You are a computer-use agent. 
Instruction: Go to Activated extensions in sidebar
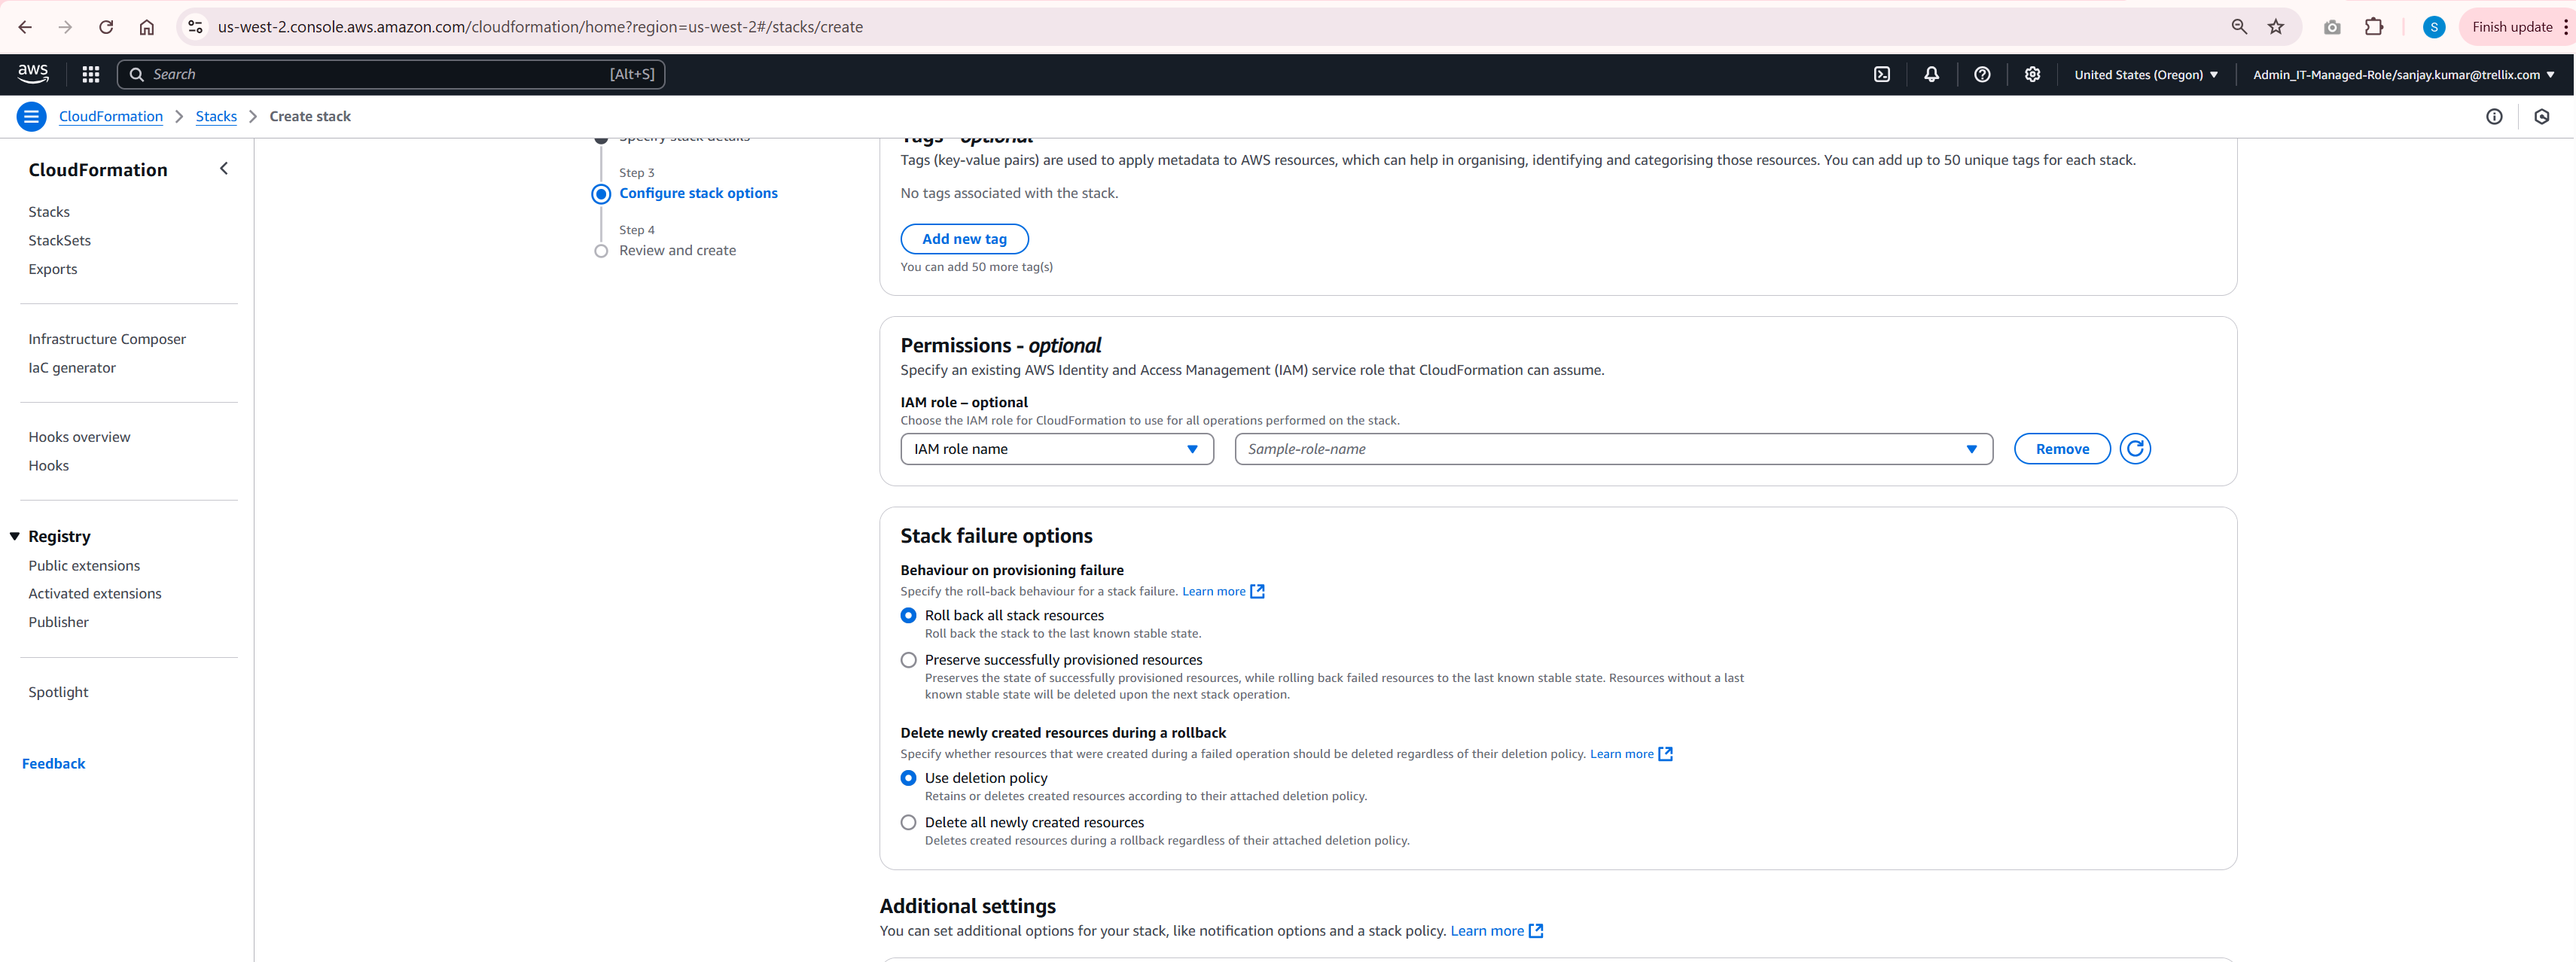coord(95,593)
